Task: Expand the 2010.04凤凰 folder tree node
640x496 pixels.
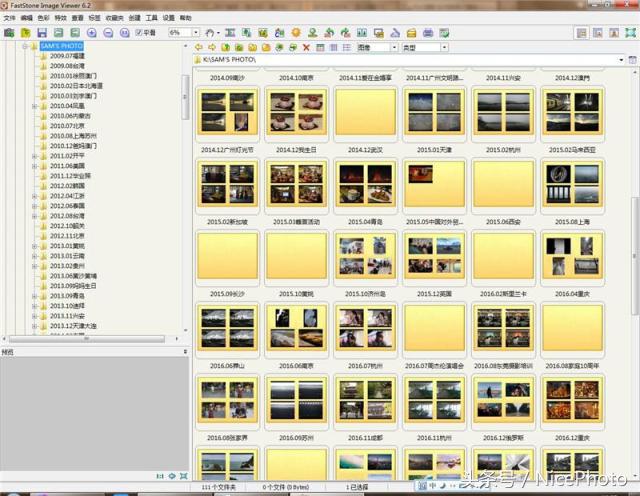Action: 34,105
